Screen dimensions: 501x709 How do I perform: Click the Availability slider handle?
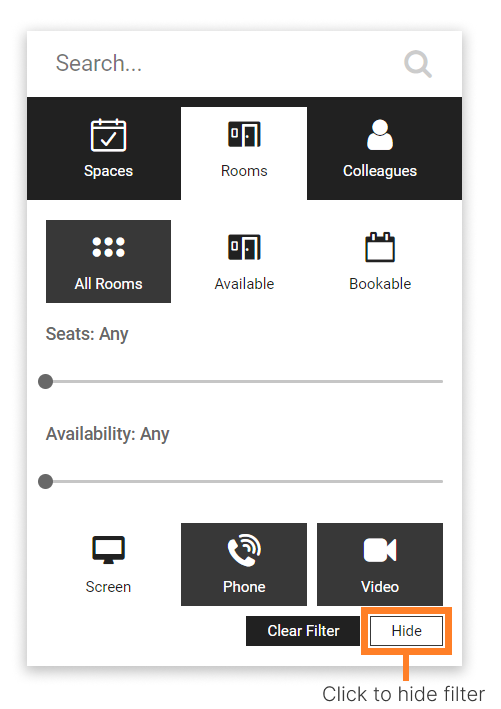[x=45, y=482]
